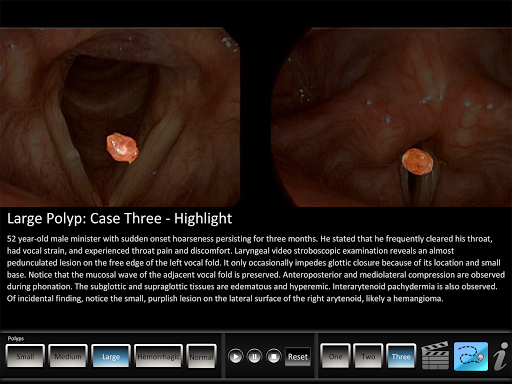Click the right laryngeal endoscopy image
Image resolution: width=512 pixels, height=384 pixels.
[x=392, y=117]
